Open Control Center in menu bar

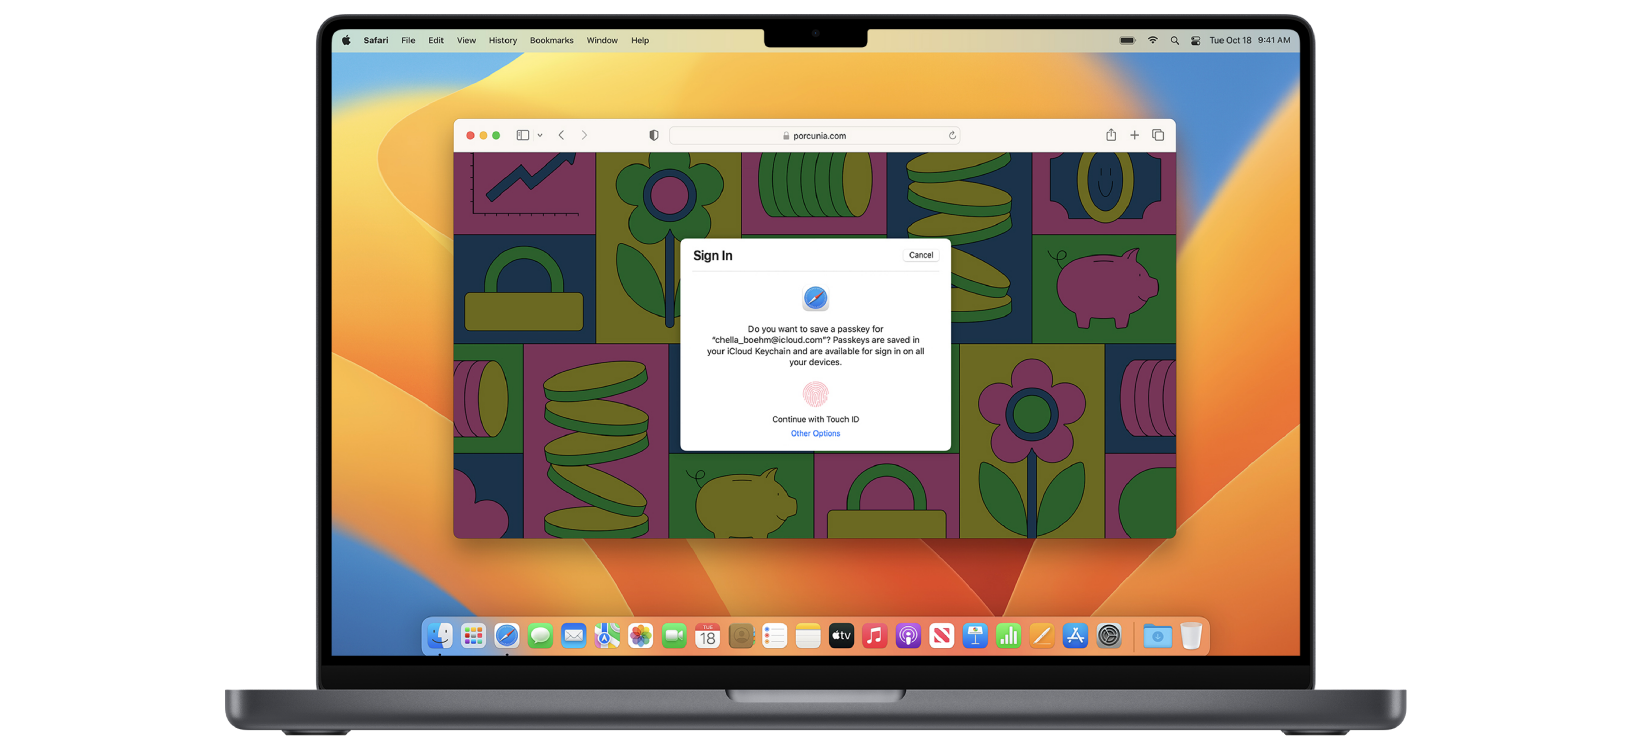pos(1195,41)
